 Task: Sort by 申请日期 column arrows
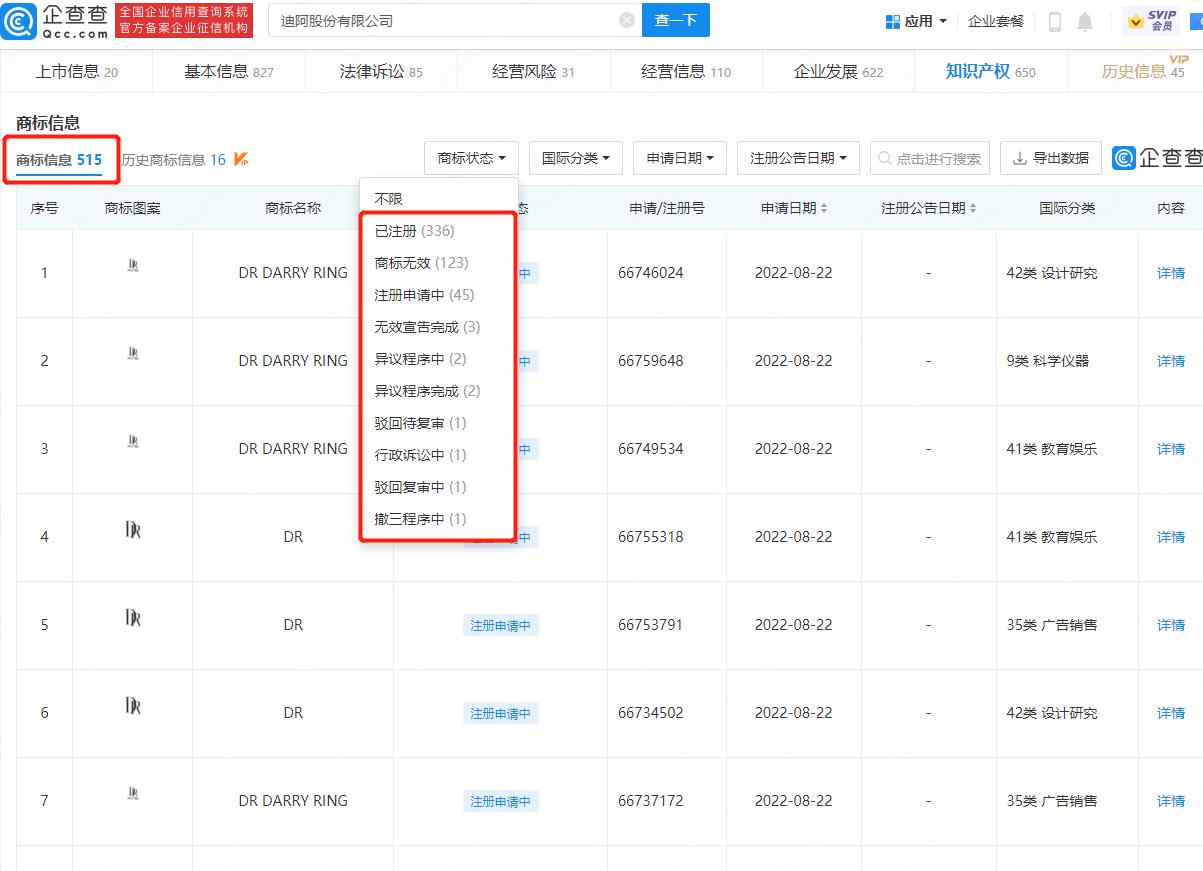tap(824, 208)
